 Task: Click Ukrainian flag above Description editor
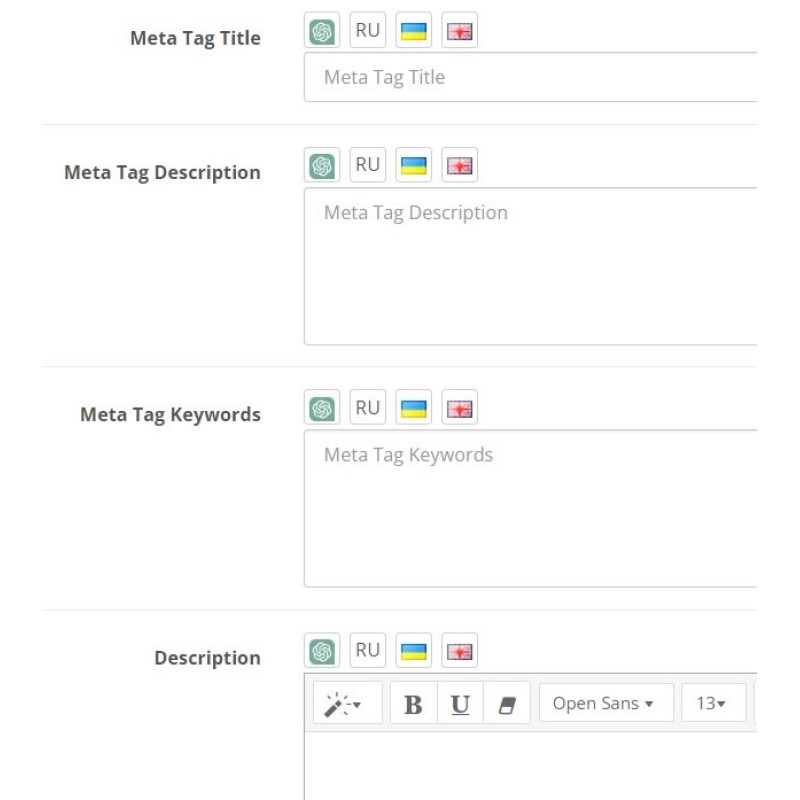(413, 649)
